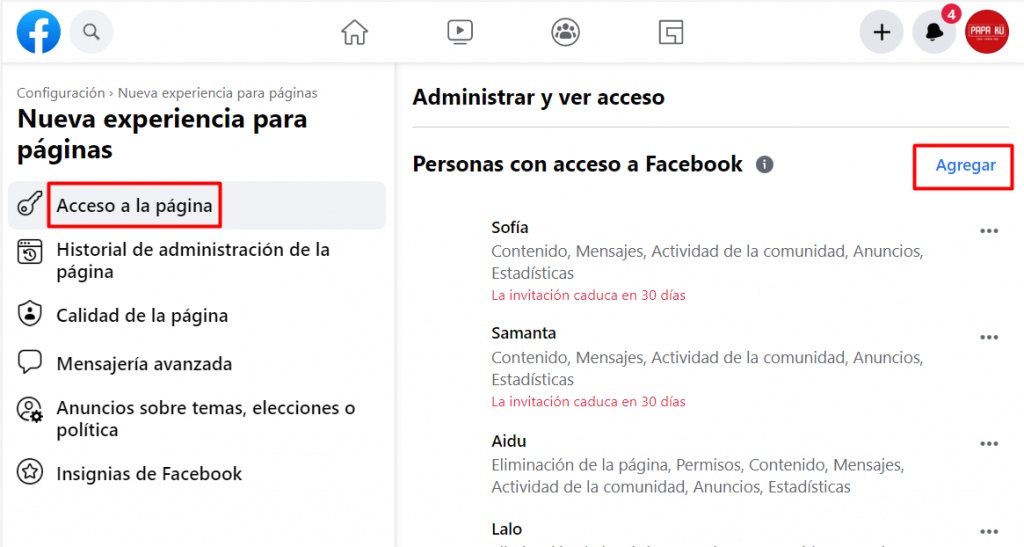Expand the three-dot menu for Samanta
Screen dimensions: 1024x547
(x=989, y=337)
